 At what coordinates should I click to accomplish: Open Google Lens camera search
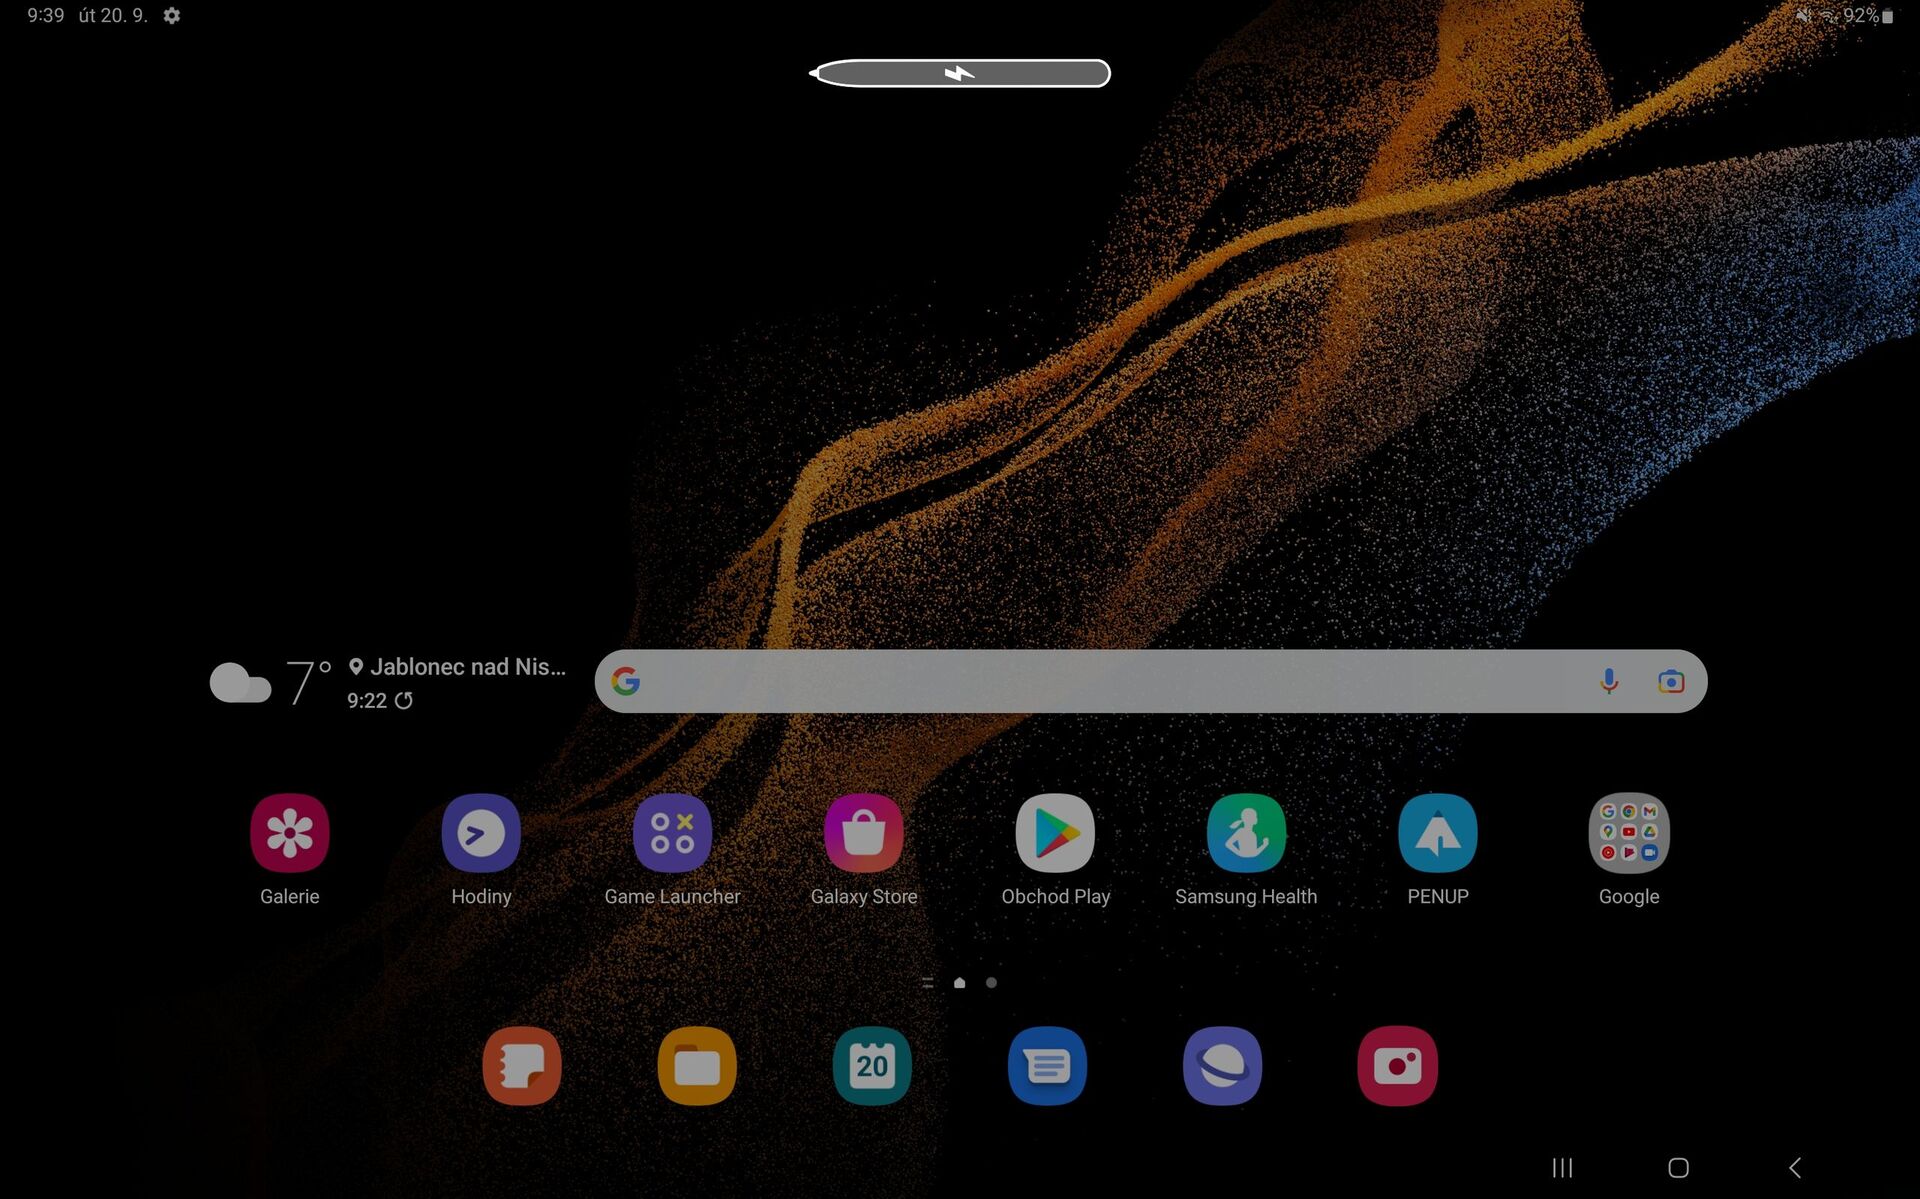pyautogui.click(x=1671, y=681)
